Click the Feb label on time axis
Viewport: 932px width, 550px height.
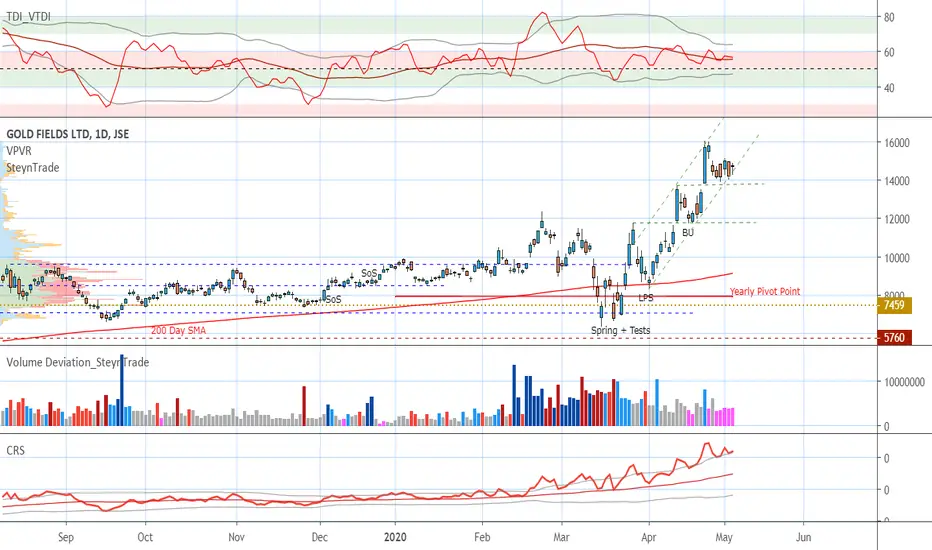482,537
